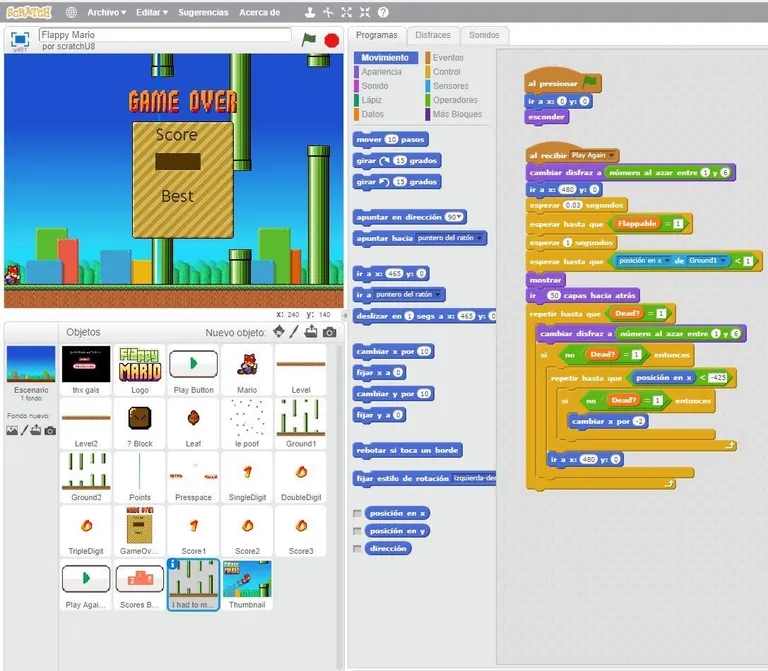The height and width of the screenshot is (671, 768).
Task: Select the Scores B... sprite
Action: 140,585
